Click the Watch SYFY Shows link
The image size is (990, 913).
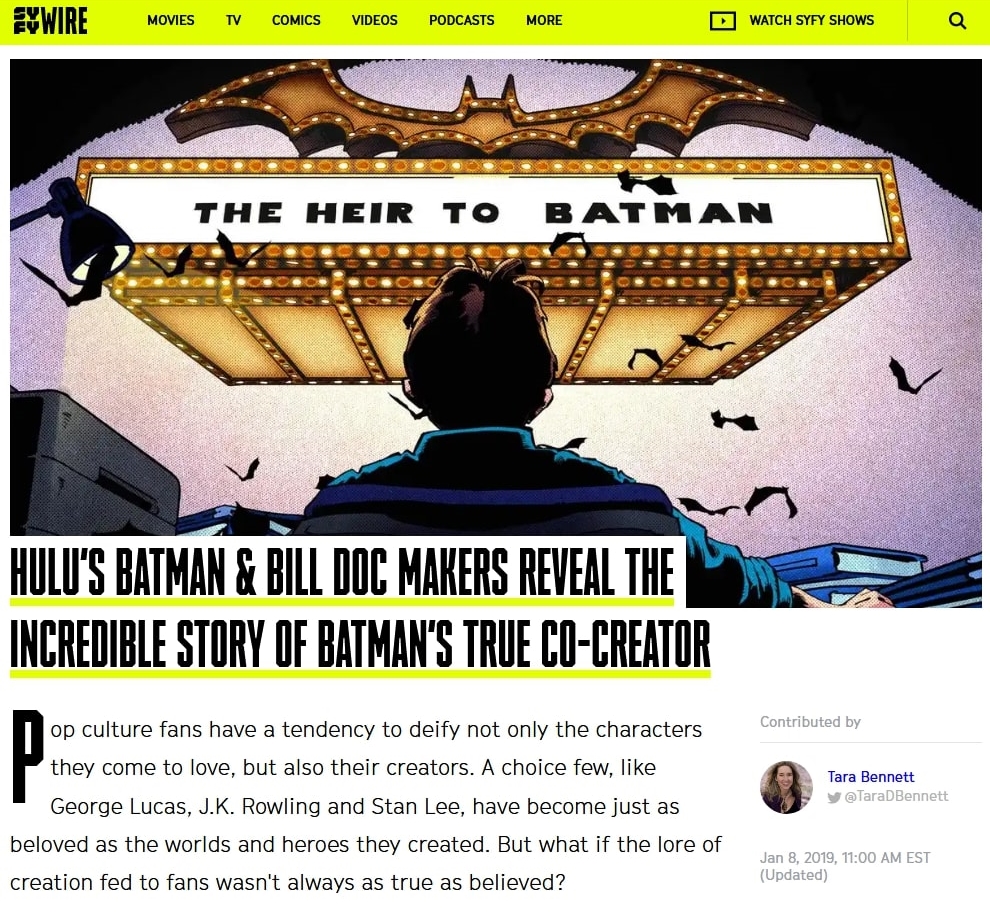[811, 20]
